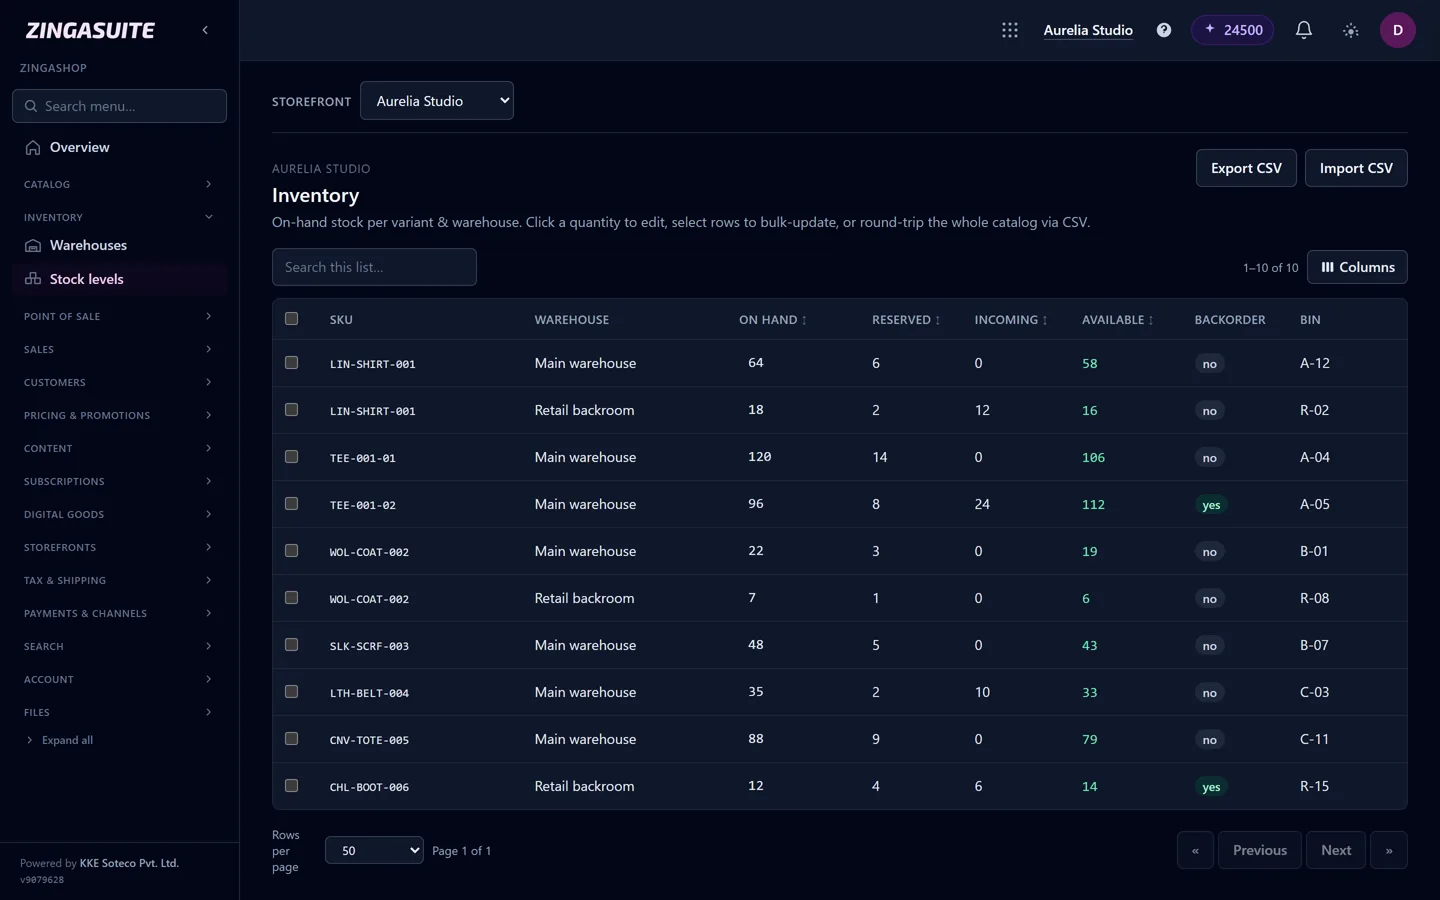Open the Storefront Aurelia Studio dropdown
Screen dimensions: 1440x900
(437, 101)
